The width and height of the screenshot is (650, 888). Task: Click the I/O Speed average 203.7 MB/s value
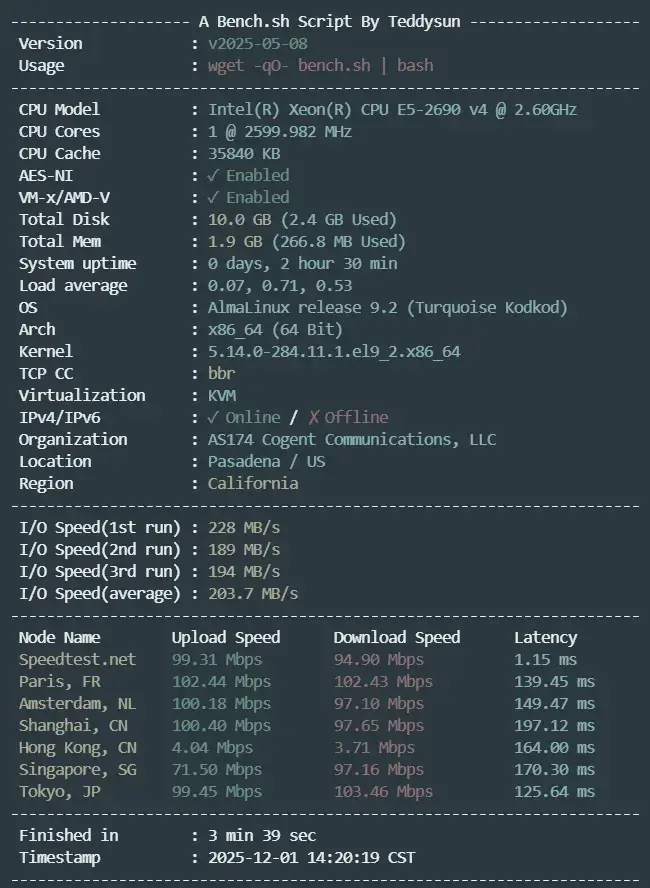253,593
